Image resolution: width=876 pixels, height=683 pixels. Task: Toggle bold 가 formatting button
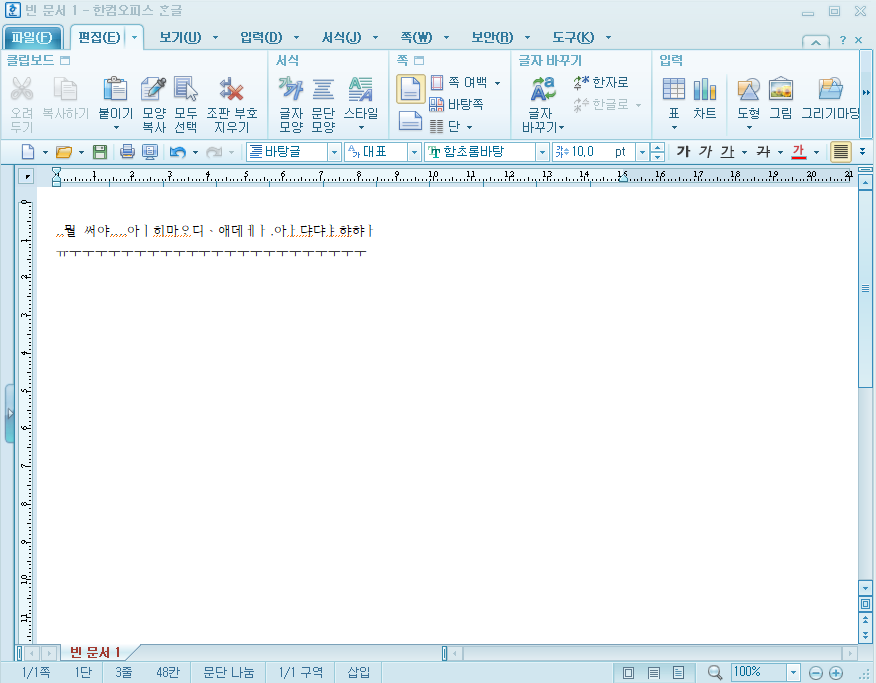683,151
